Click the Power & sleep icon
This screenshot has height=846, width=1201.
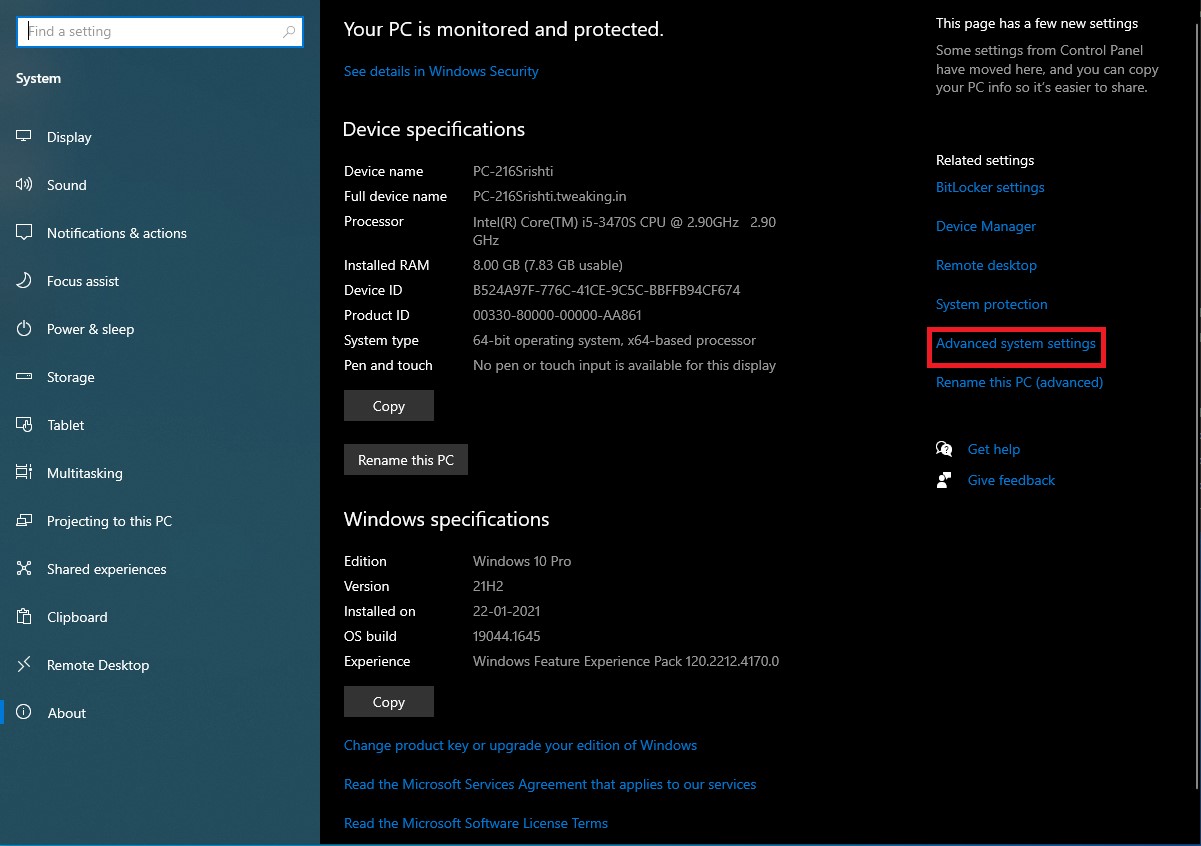25,329
